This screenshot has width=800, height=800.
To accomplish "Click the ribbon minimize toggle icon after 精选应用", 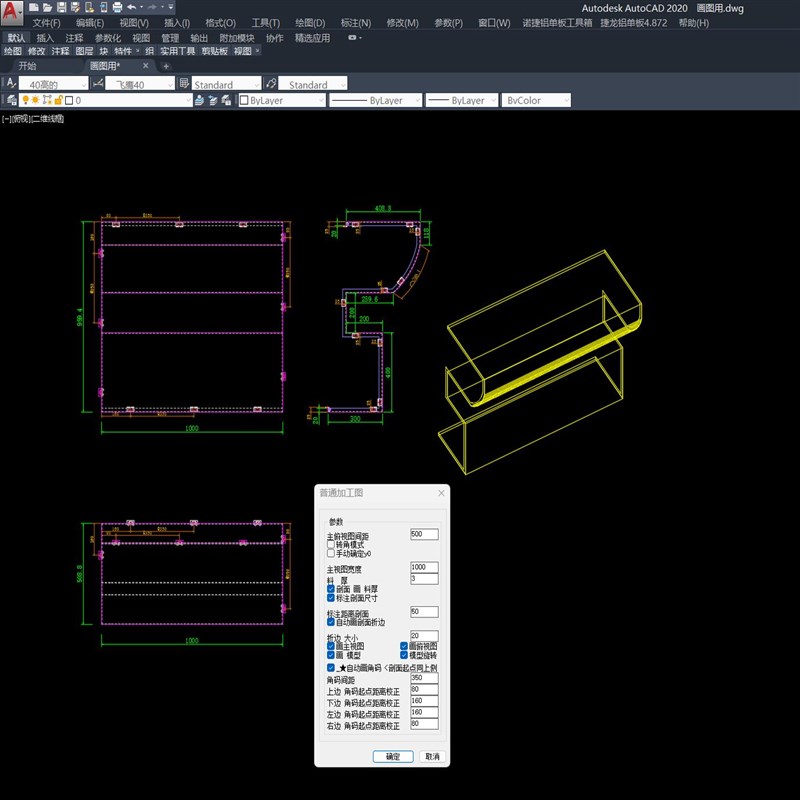I will coord(354,38).
